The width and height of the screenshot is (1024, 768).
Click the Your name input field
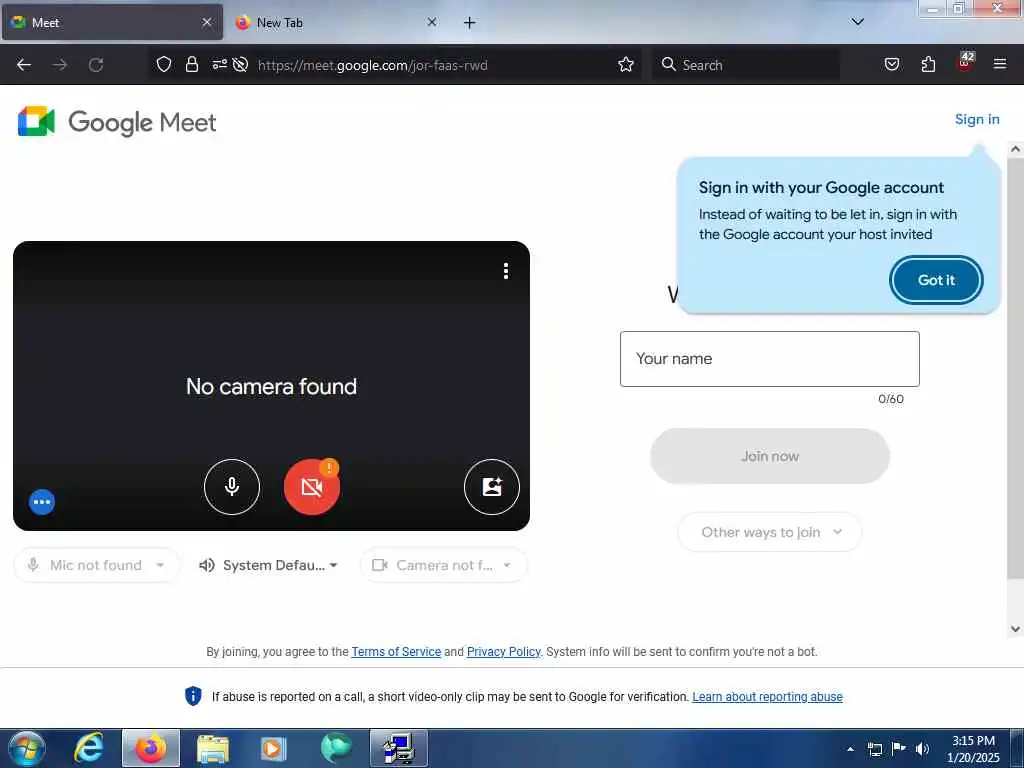click(x=769, y=359)
